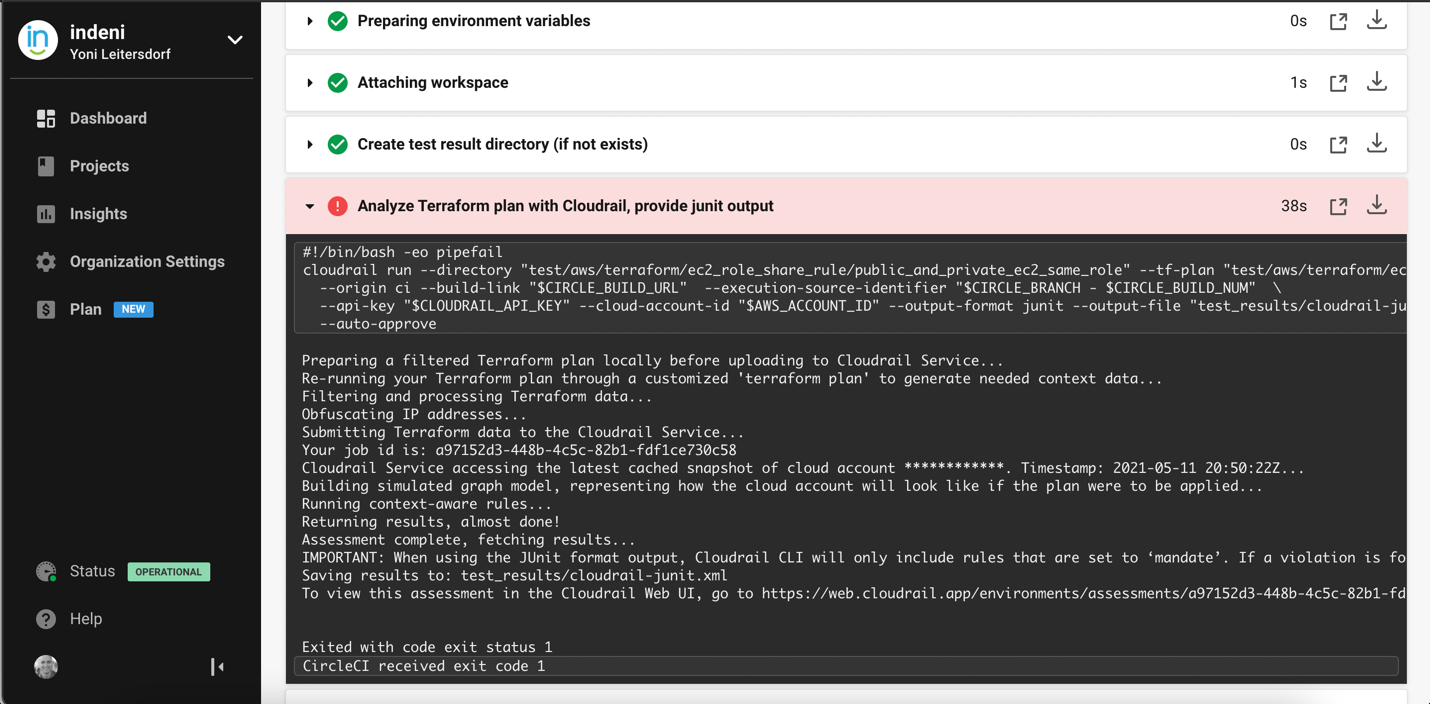Image resolution: width=1430 pixels, height=704 pixels.
Task: Click the Status OPERATIONAL link
Action: click(123, 572)
